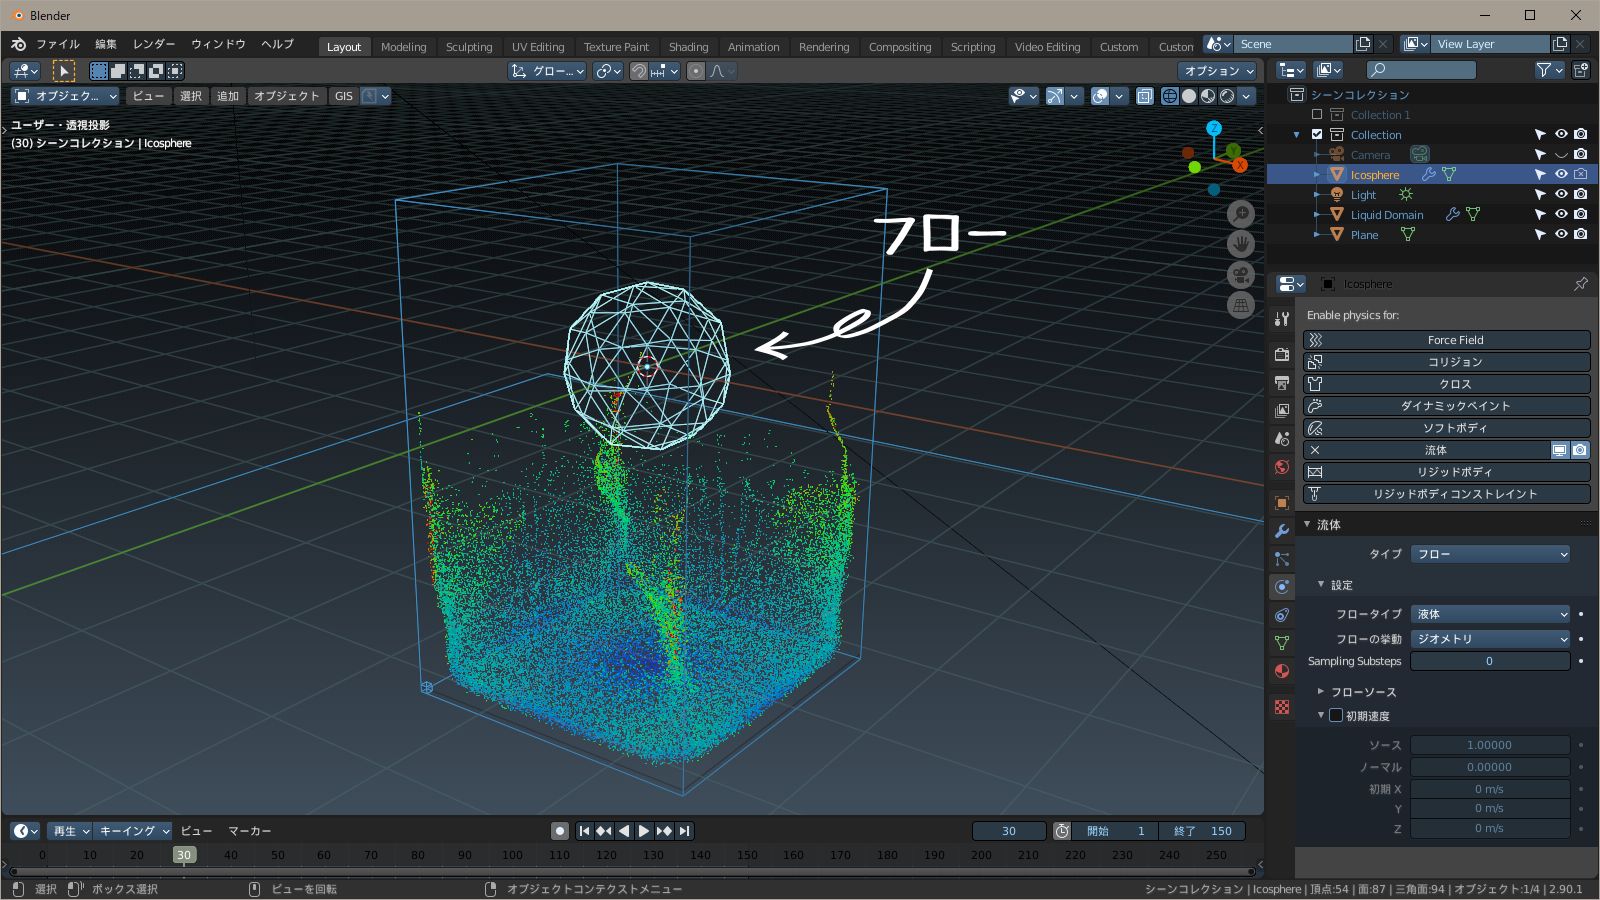Switch perspective/orthographic with the grid gizmo
1600x900 pixels.
pos(1241,306)
